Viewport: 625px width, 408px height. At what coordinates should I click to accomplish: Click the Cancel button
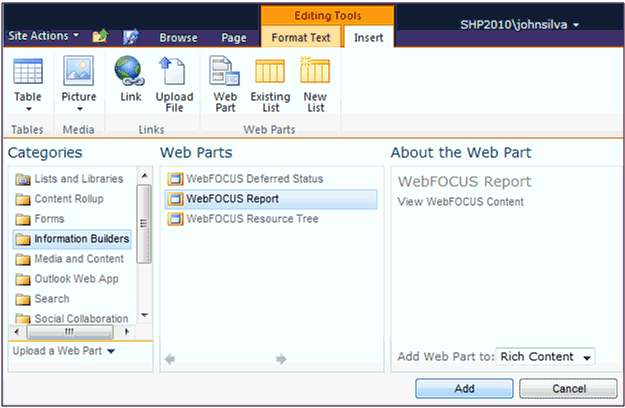568,388
